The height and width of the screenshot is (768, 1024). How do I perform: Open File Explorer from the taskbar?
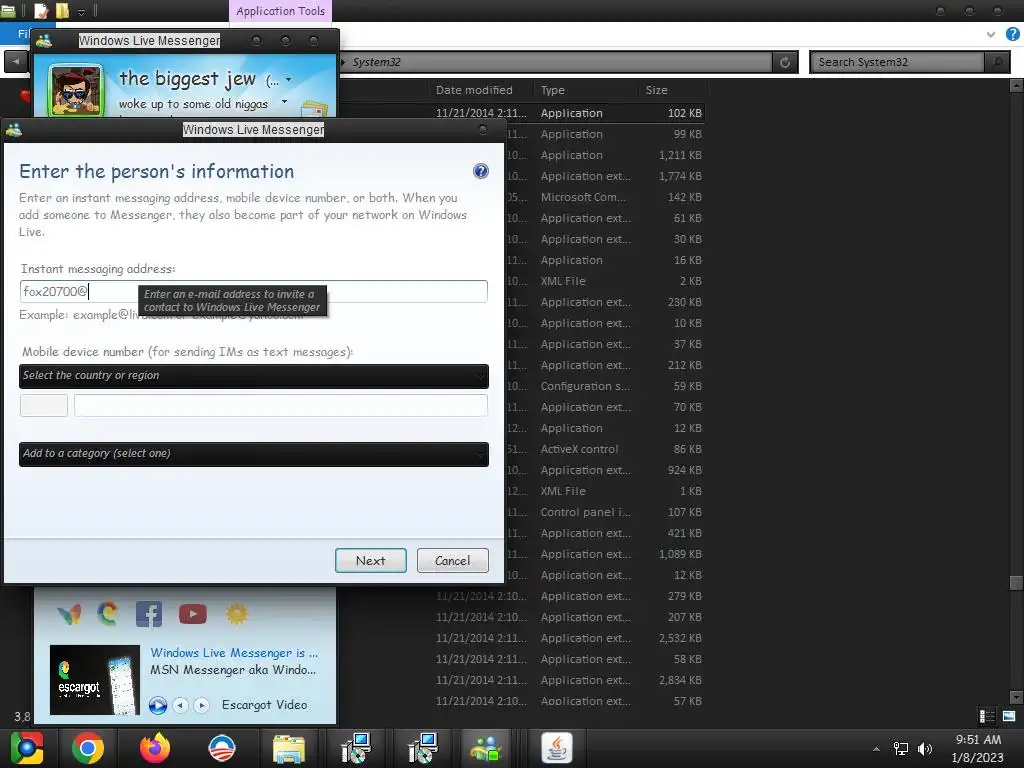click(289, 749)
